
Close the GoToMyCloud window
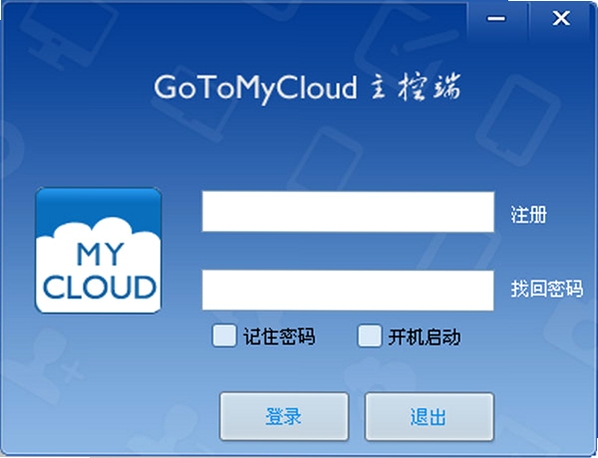(x=561, y=19)
